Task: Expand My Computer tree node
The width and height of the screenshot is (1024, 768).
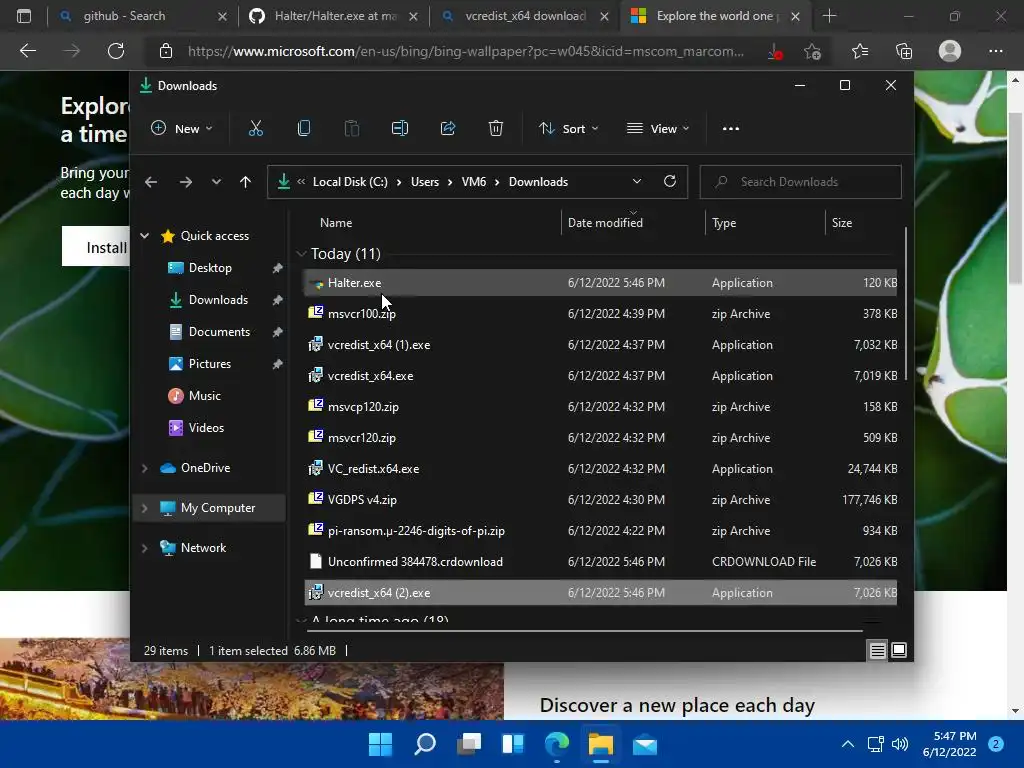Action: pos(145,507)
